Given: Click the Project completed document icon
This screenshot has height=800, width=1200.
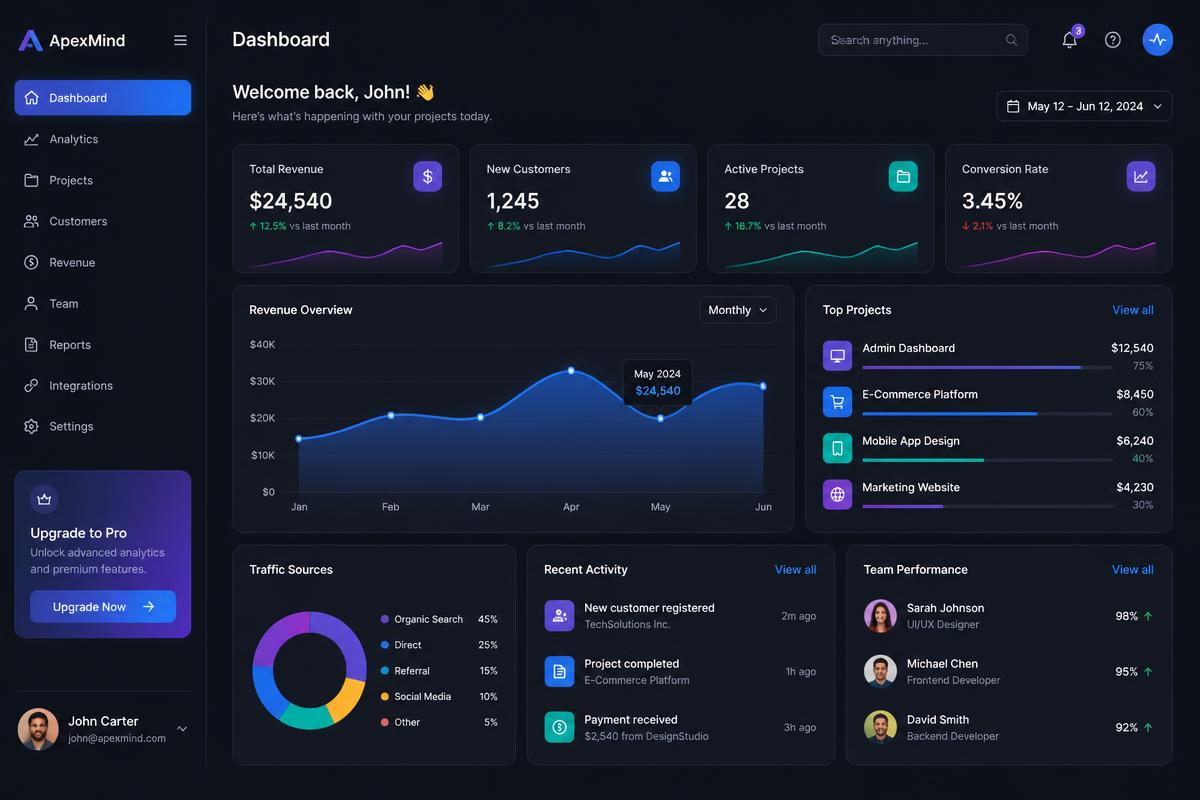Looking at the screenshot, I should [559, 671].
